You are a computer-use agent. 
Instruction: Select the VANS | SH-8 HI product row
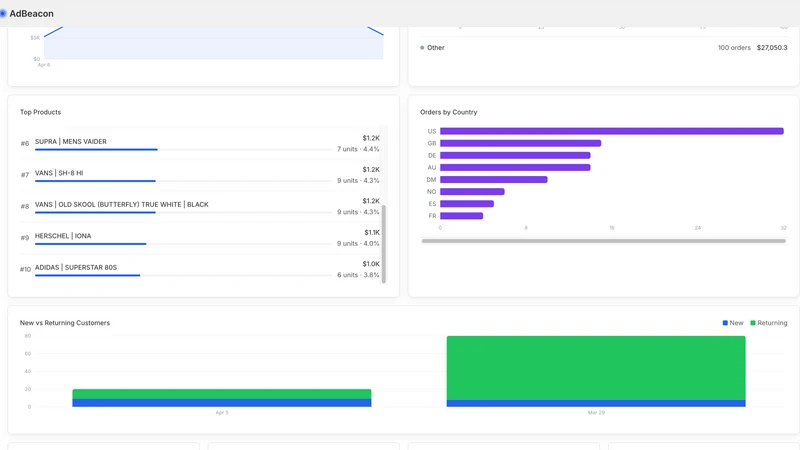coord(200,175)
